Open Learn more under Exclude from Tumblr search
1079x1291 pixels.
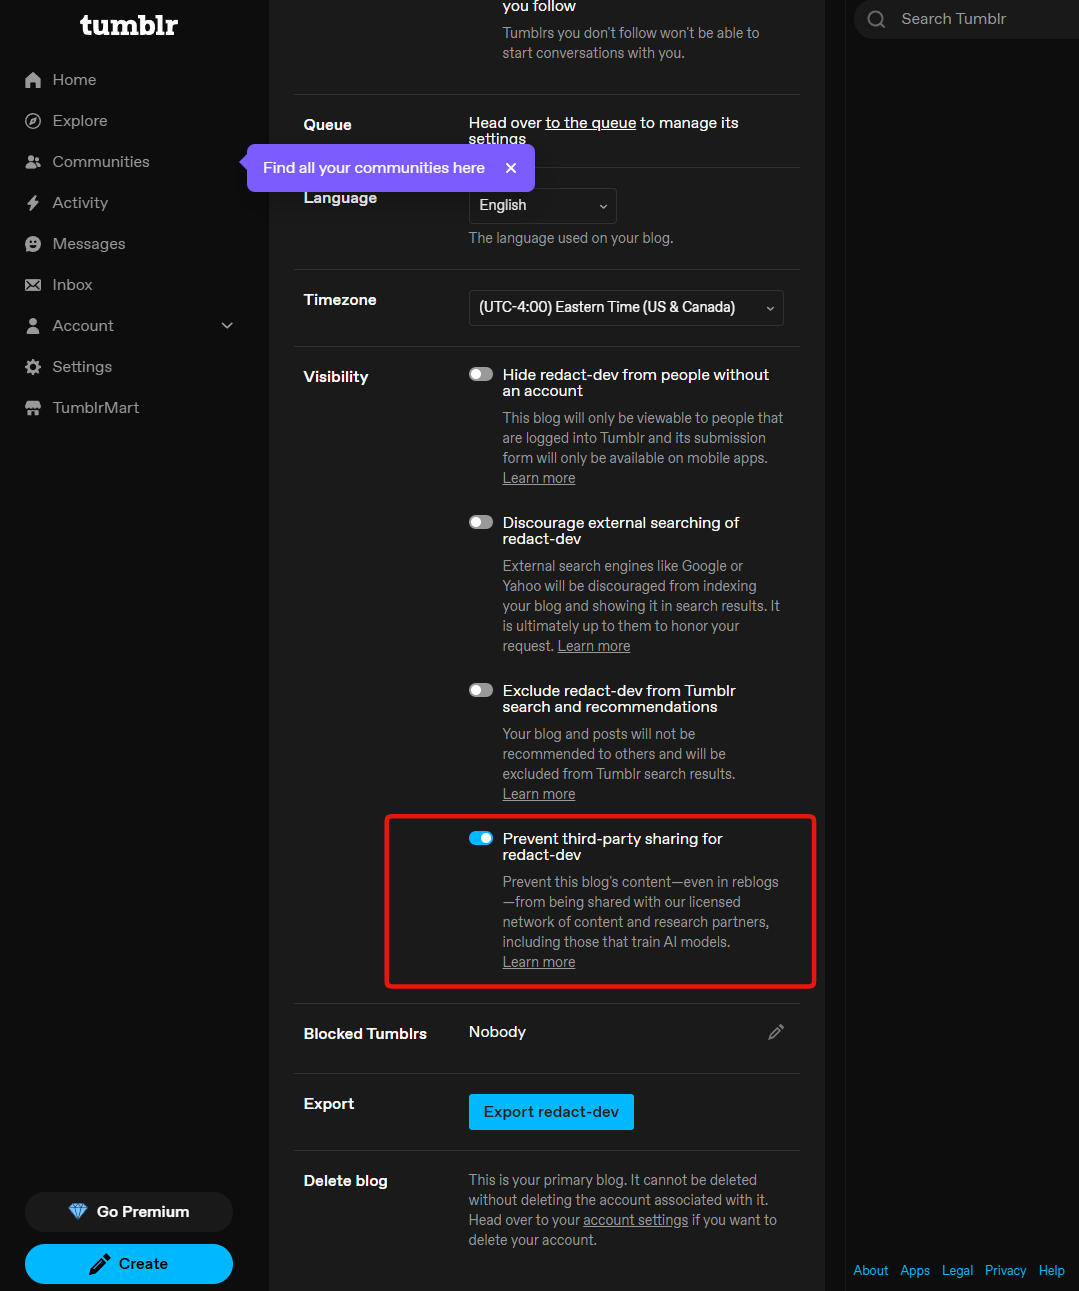(539, 794)
